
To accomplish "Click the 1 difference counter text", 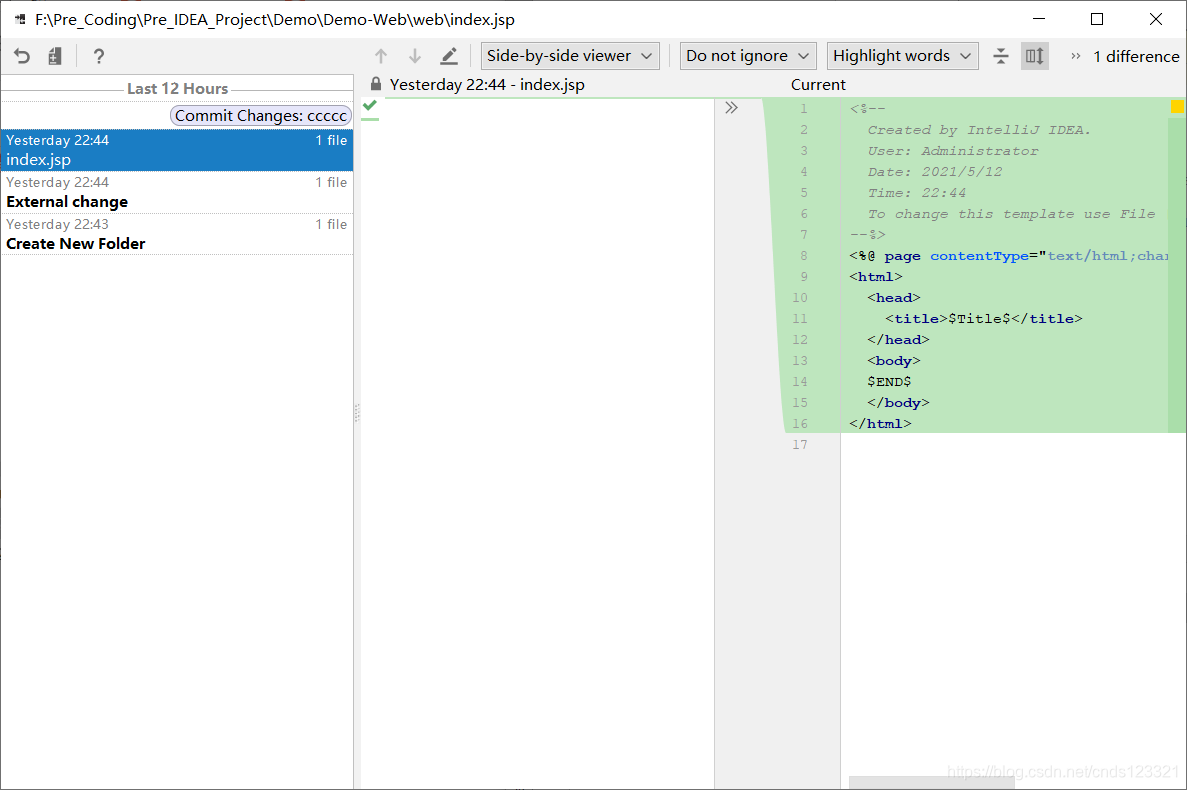I will (x=1136, y=57).
